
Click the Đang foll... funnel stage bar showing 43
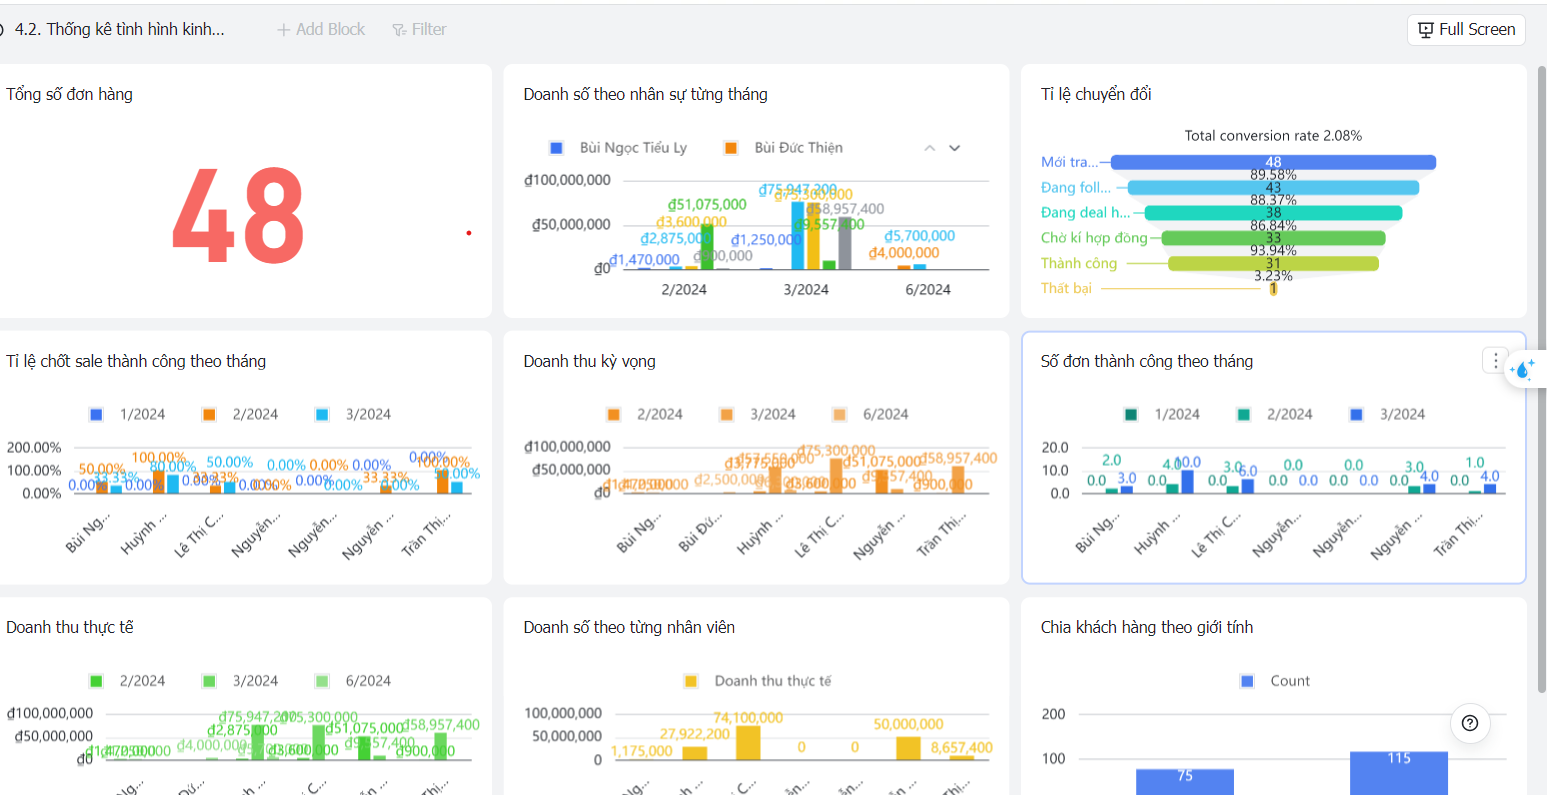click(x=1273, y=187)
